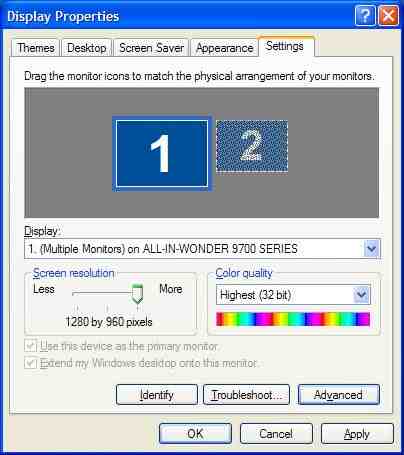404x455 pixels.
Task: Click the title bar help question mark
Action: click(365, 15)
